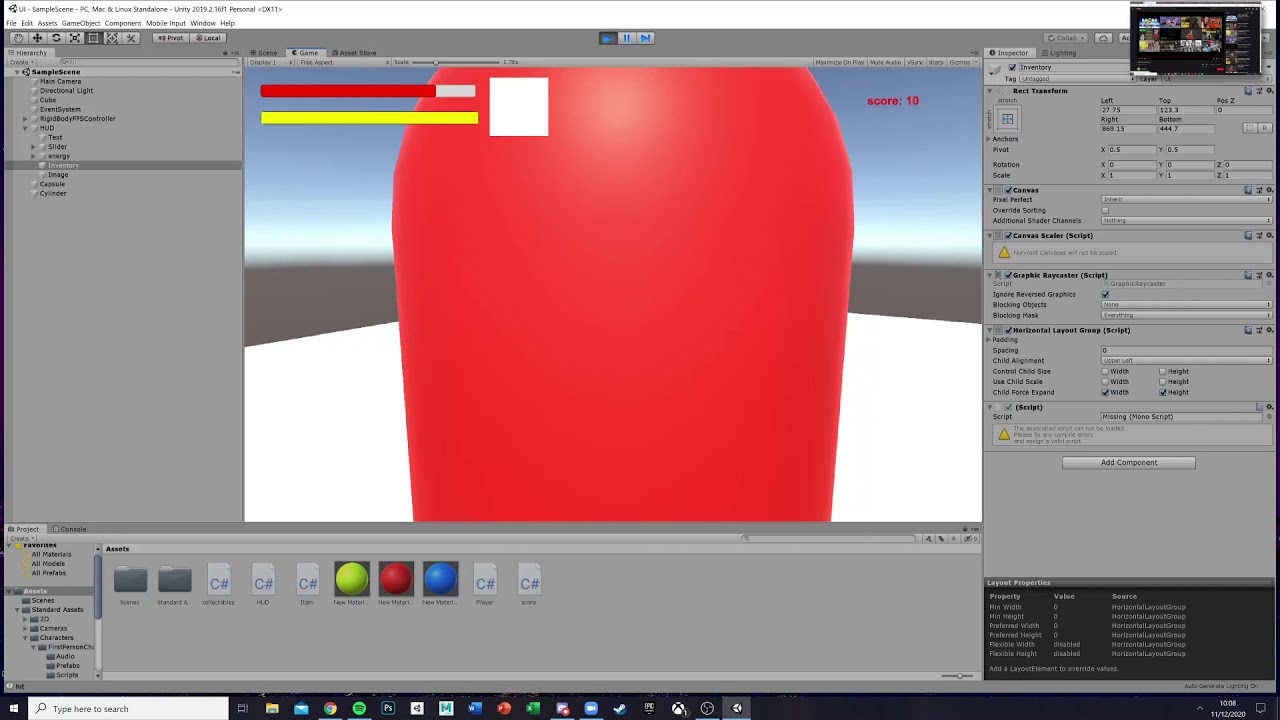Expand RigidBodyFPSController in Hierarchy
The height and width of the screenshot is (720, 1280).
tap(25, 119)
